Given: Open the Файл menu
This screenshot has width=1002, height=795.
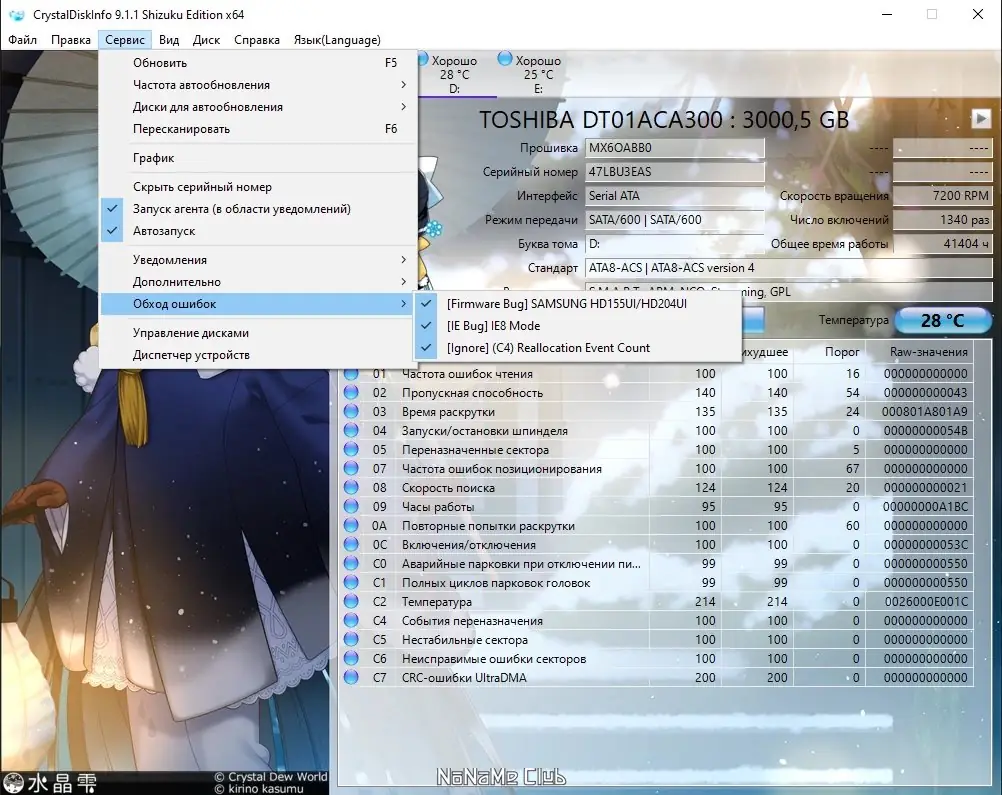Looking at the screenshot, I should [x=22, y=40].
